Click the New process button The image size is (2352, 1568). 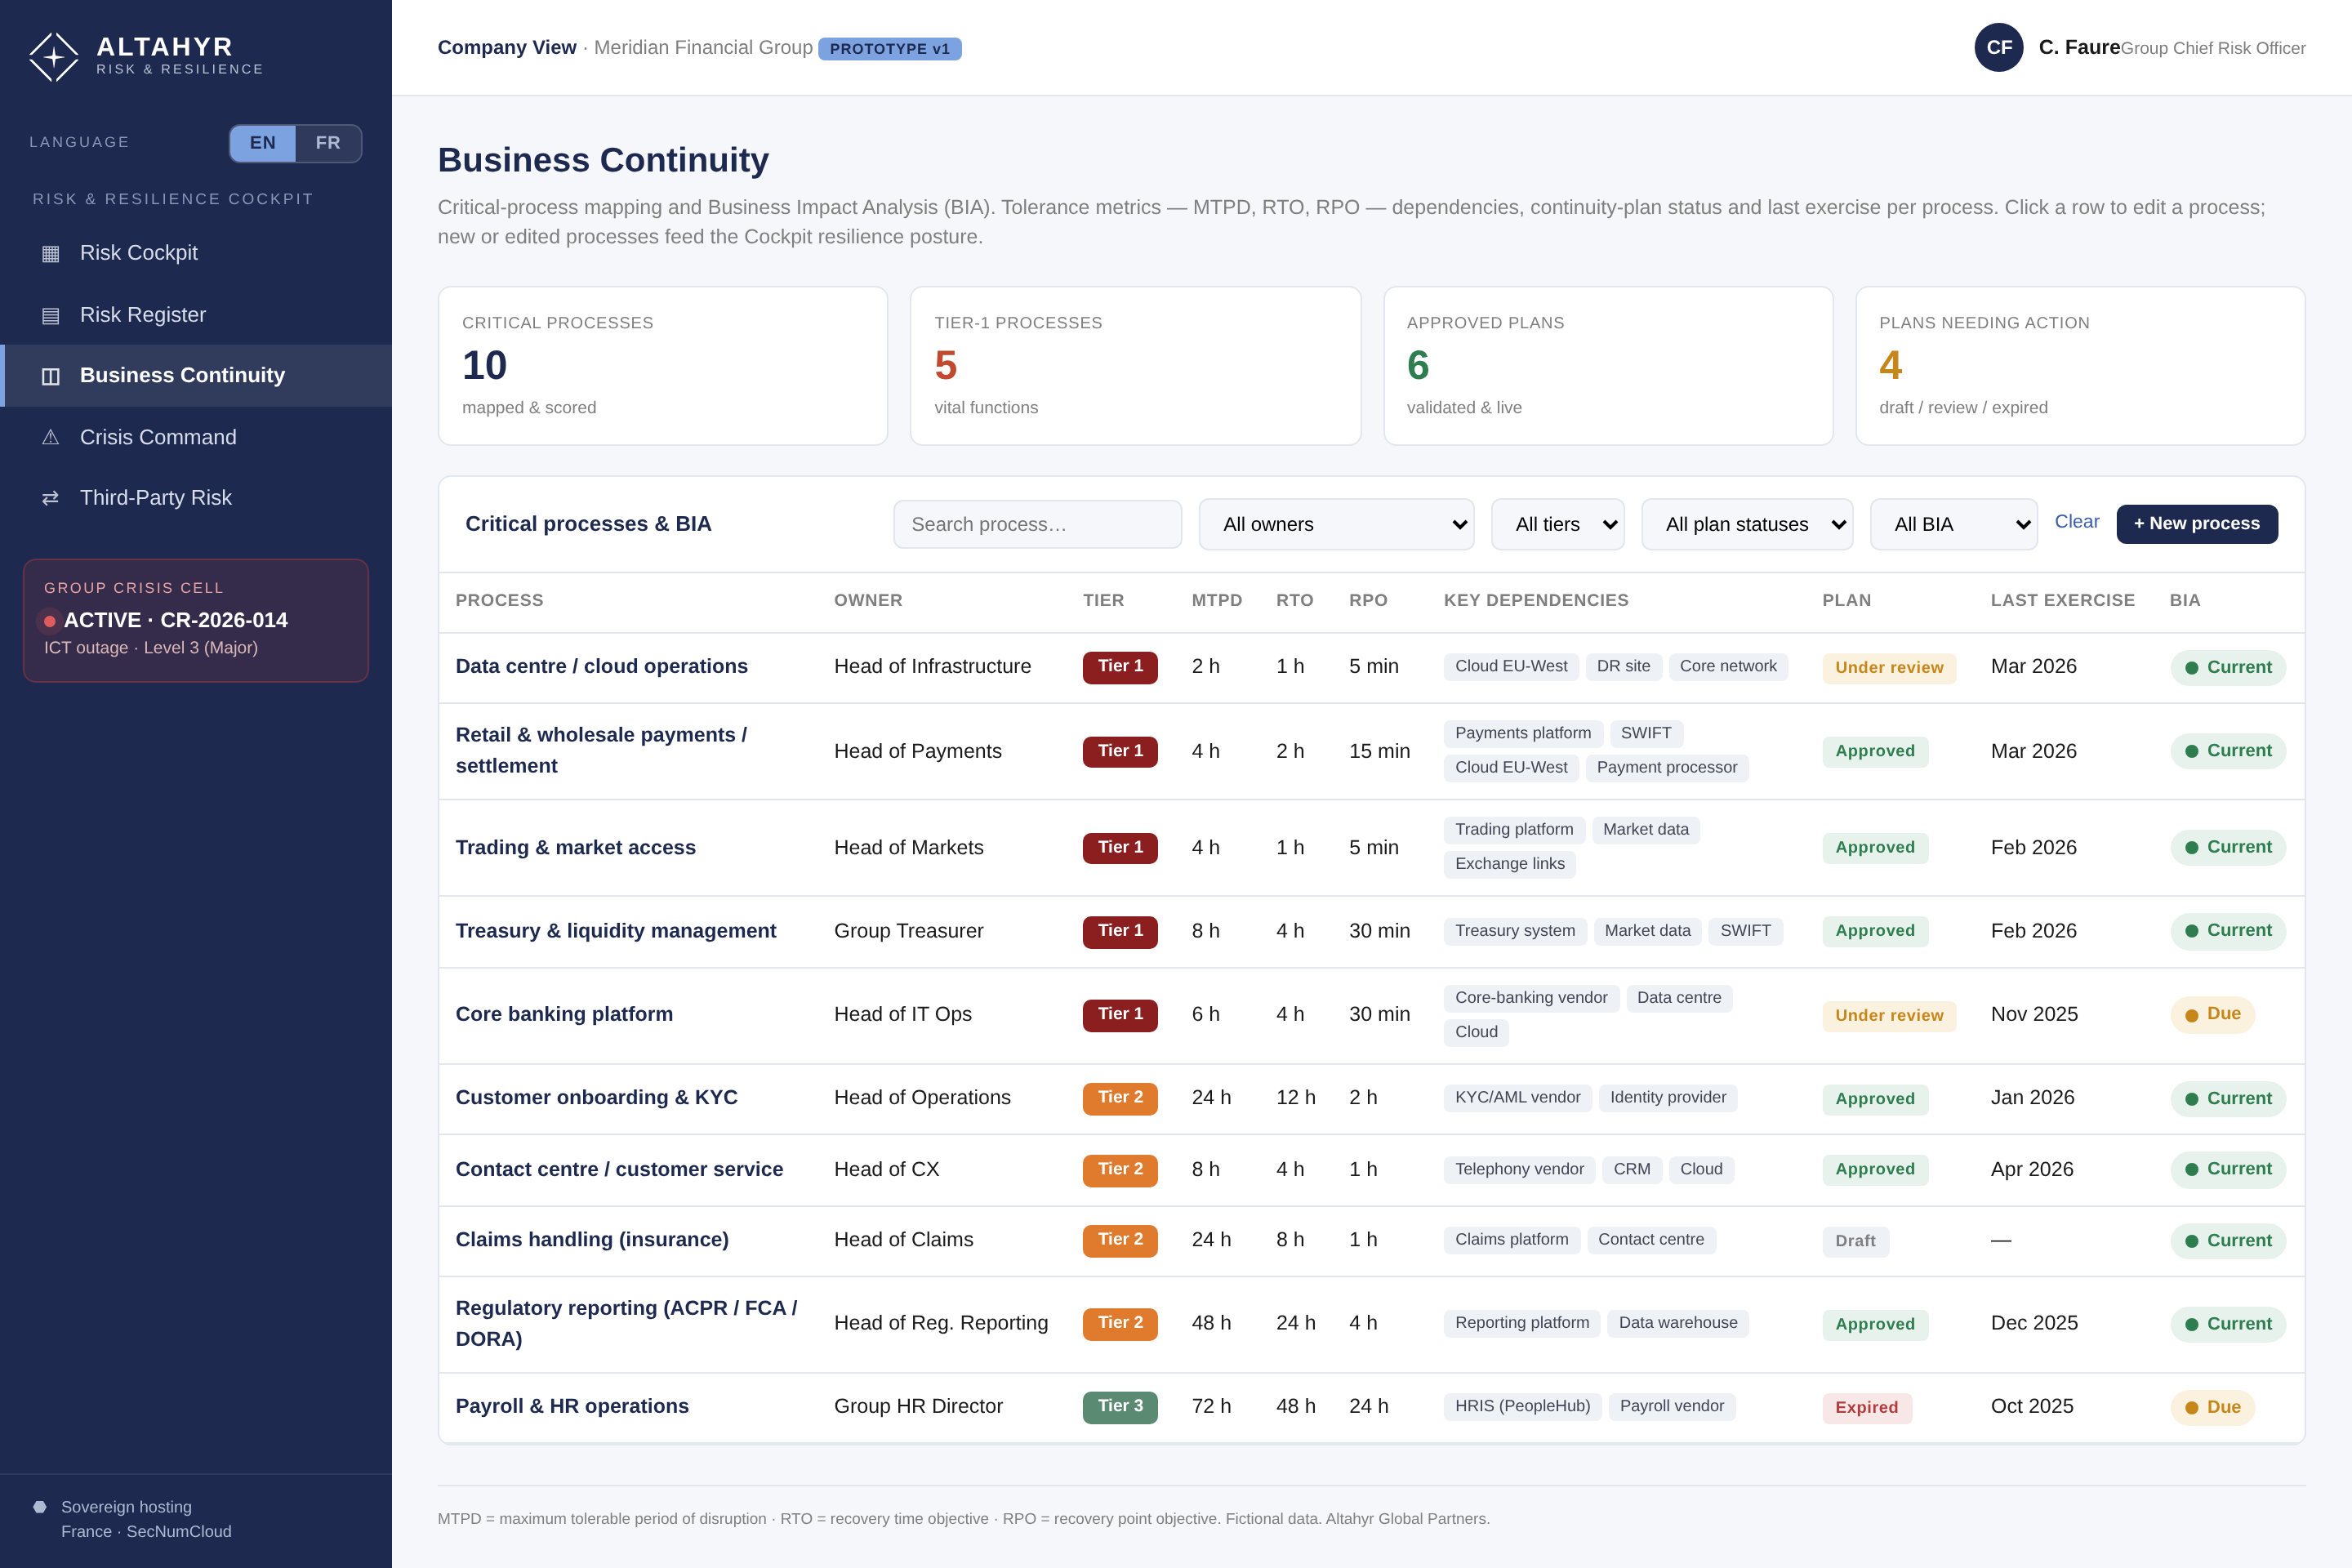point(2196,524)
